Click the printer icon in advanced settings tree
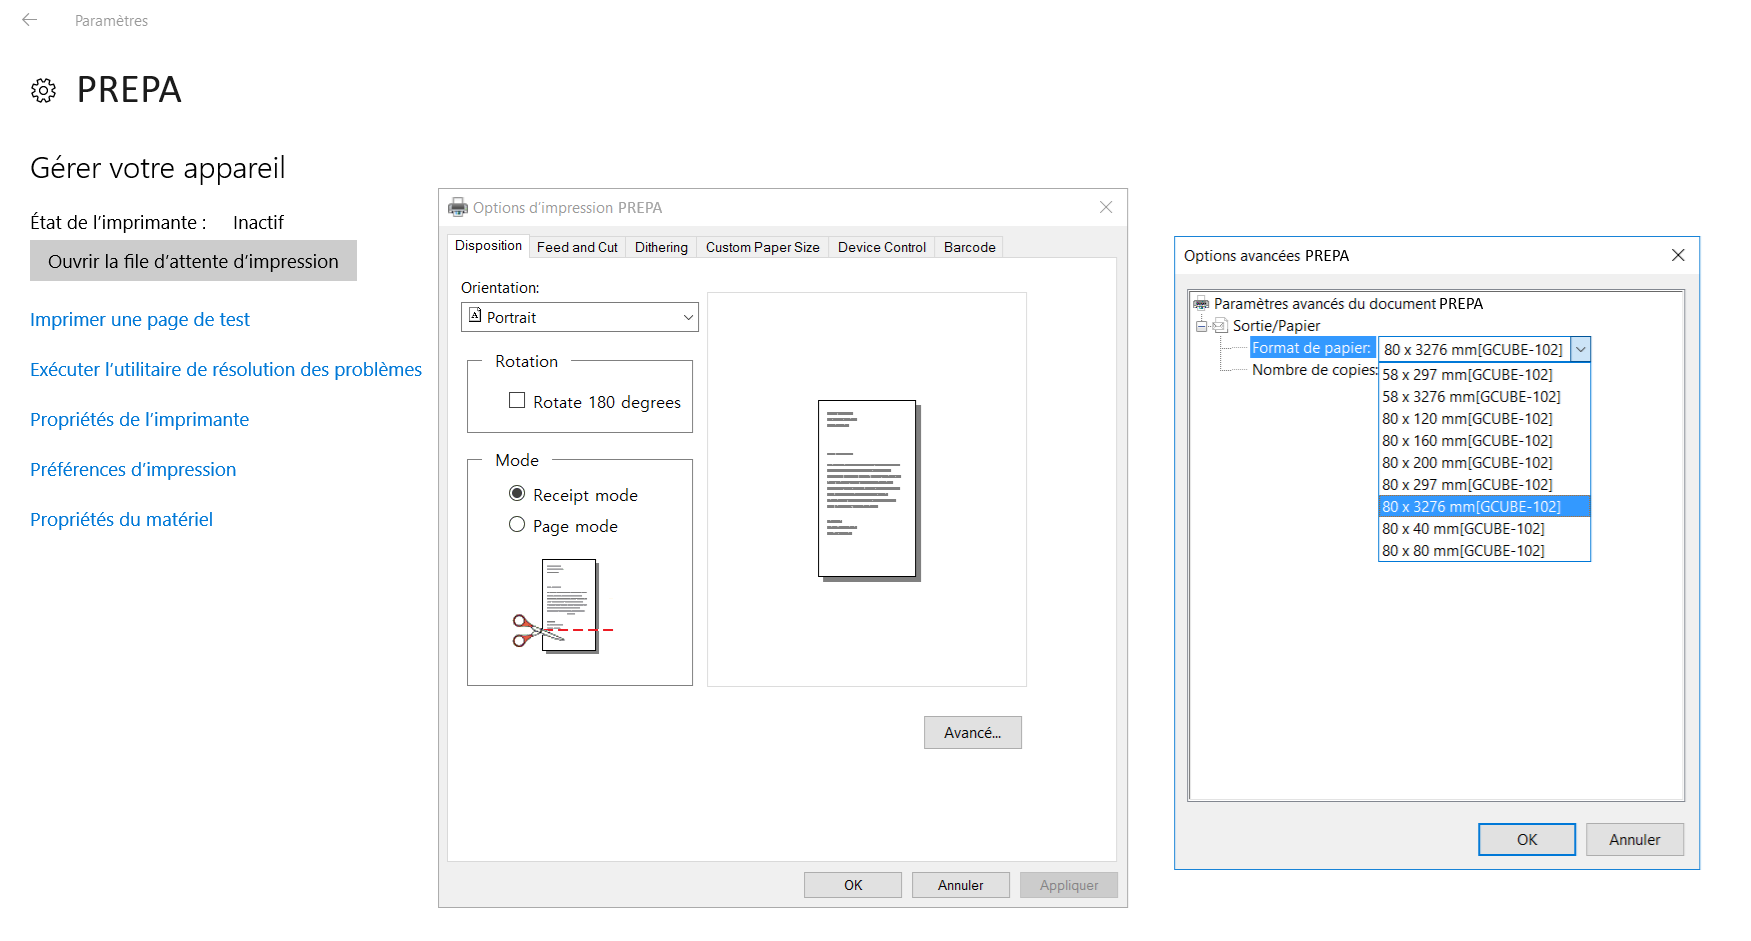Viewport: 1751px width, 941px height. tap(1201, 304)
